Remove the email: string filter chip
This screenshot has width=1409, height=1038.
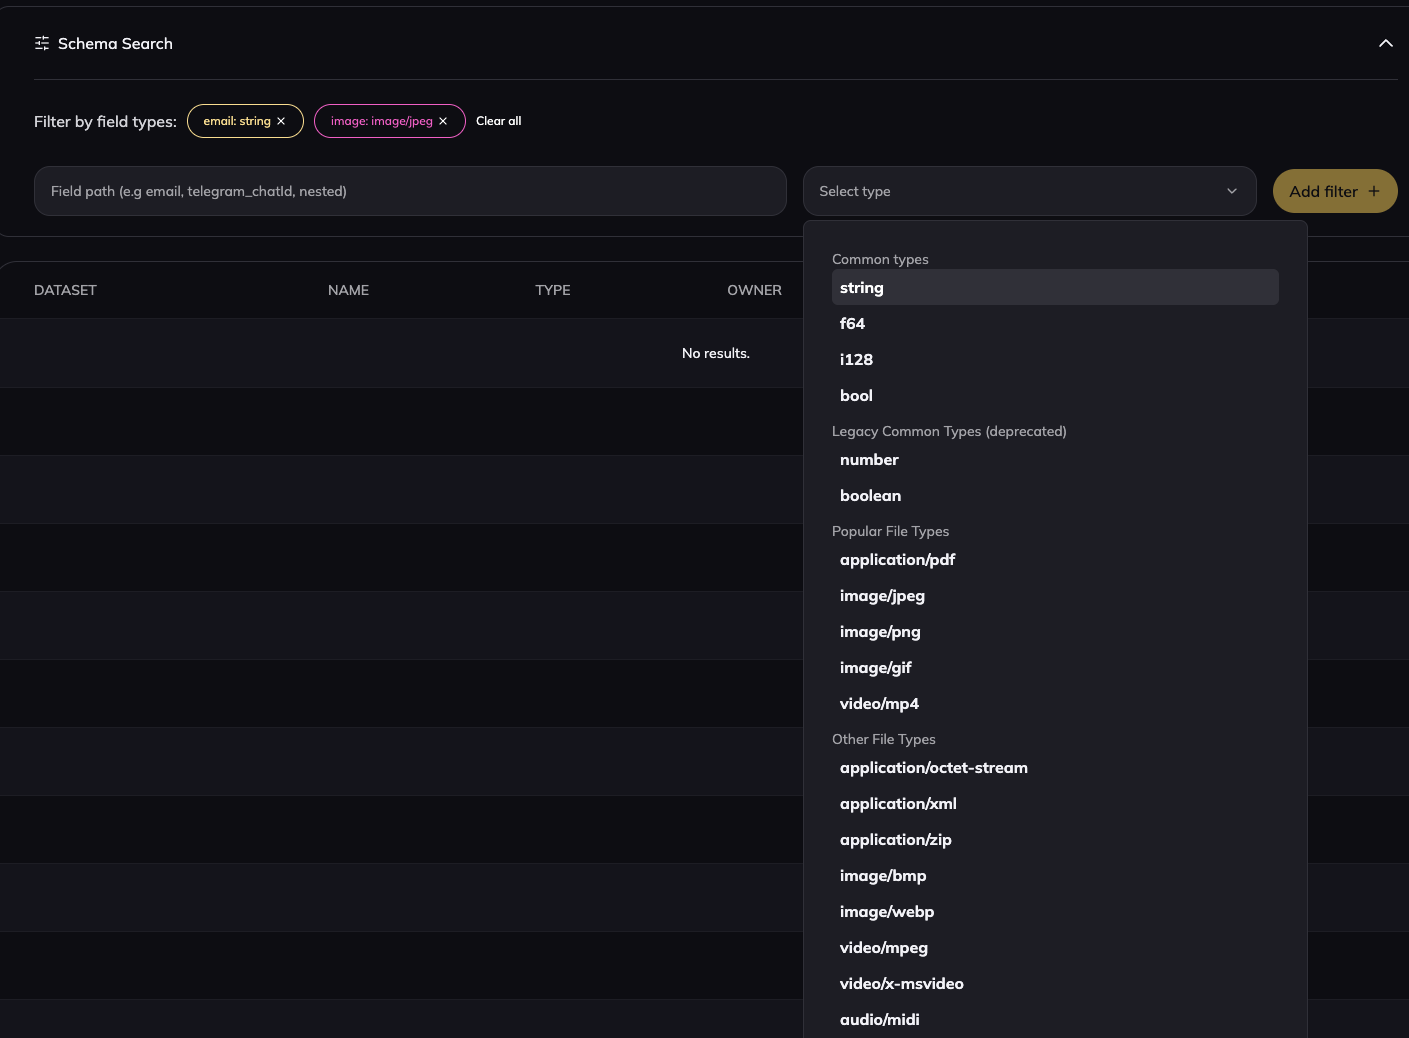(x=281, y=120)
